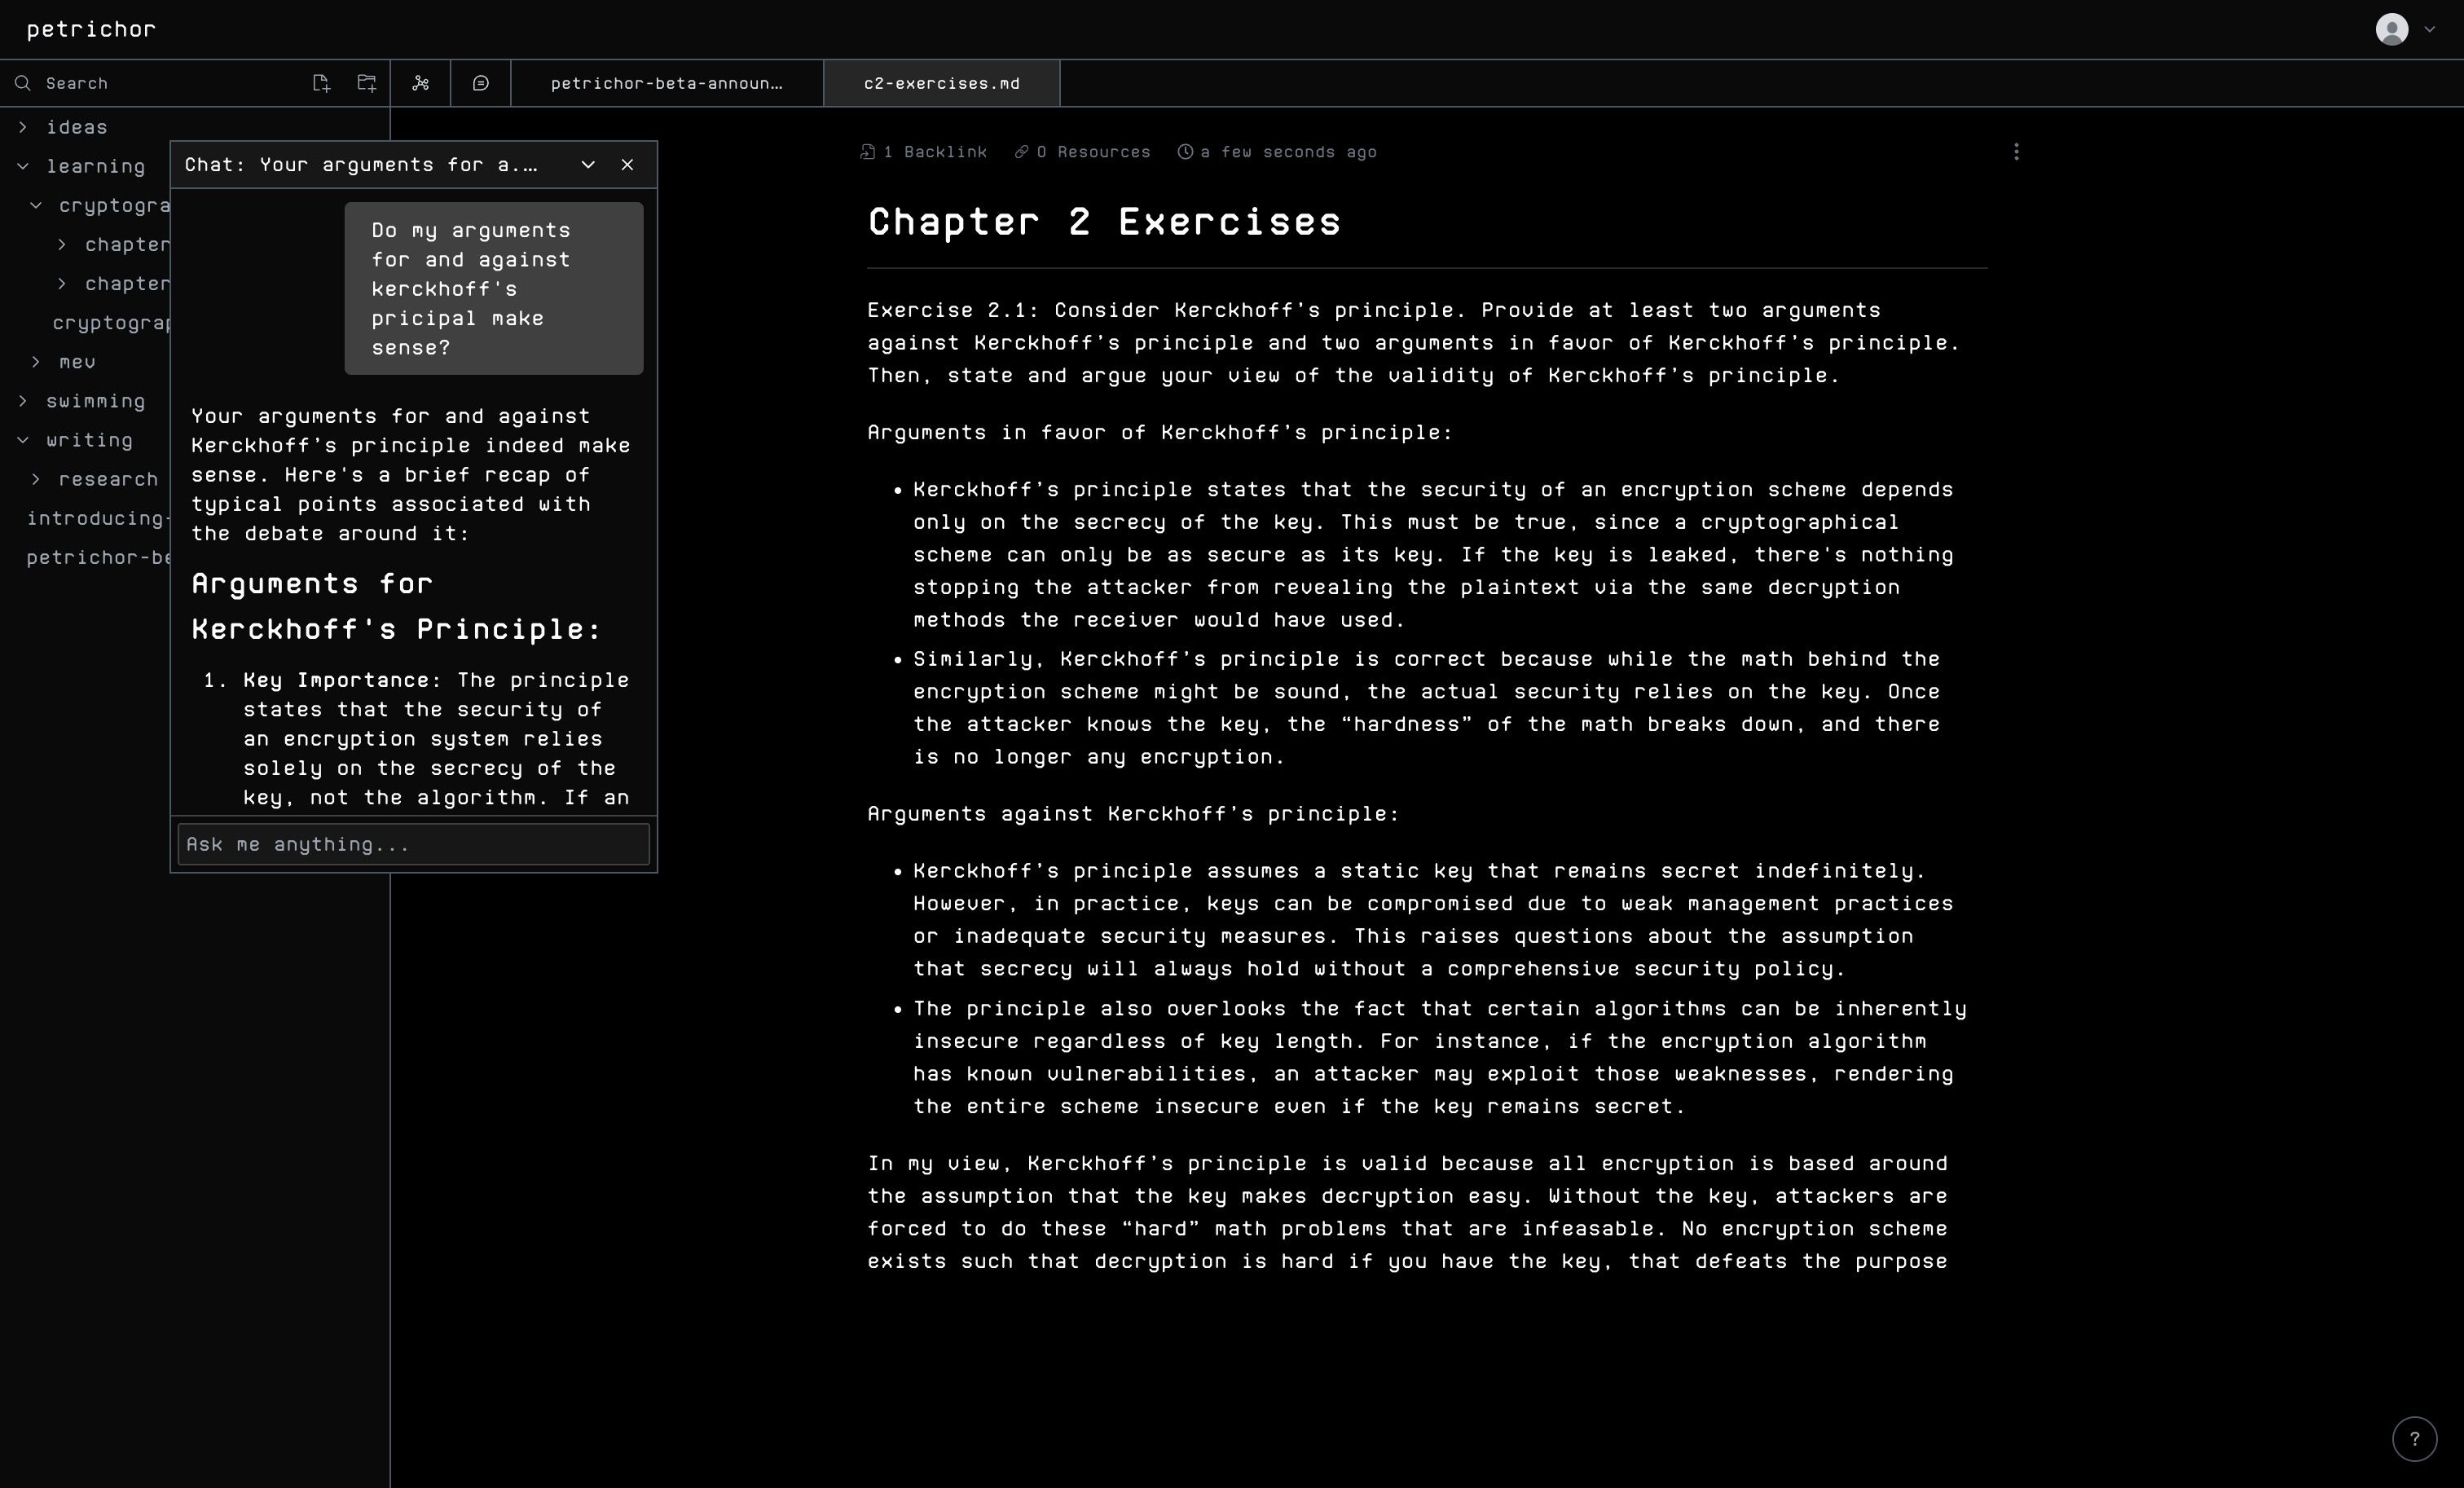Focus the Ask me anything input
The image size is (2464, 1488).
click(x=413, y=844)
